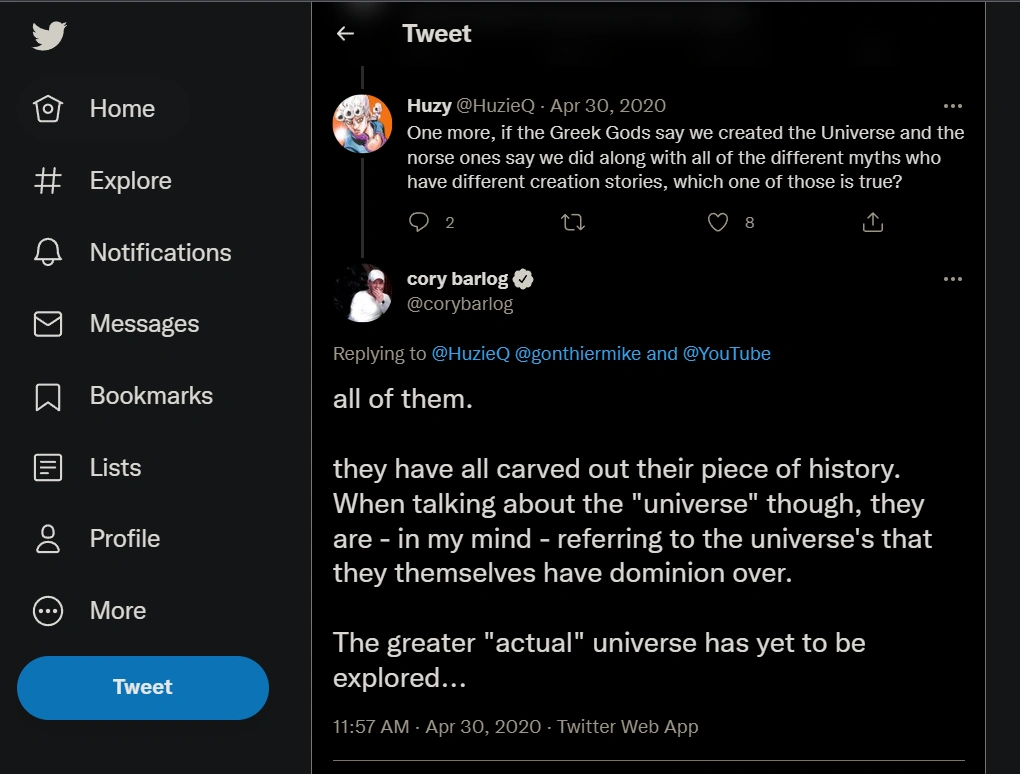This screenshot has width=1020, height=774.
Task: Click the Twitter bird logo
Action: pos(48,36)
